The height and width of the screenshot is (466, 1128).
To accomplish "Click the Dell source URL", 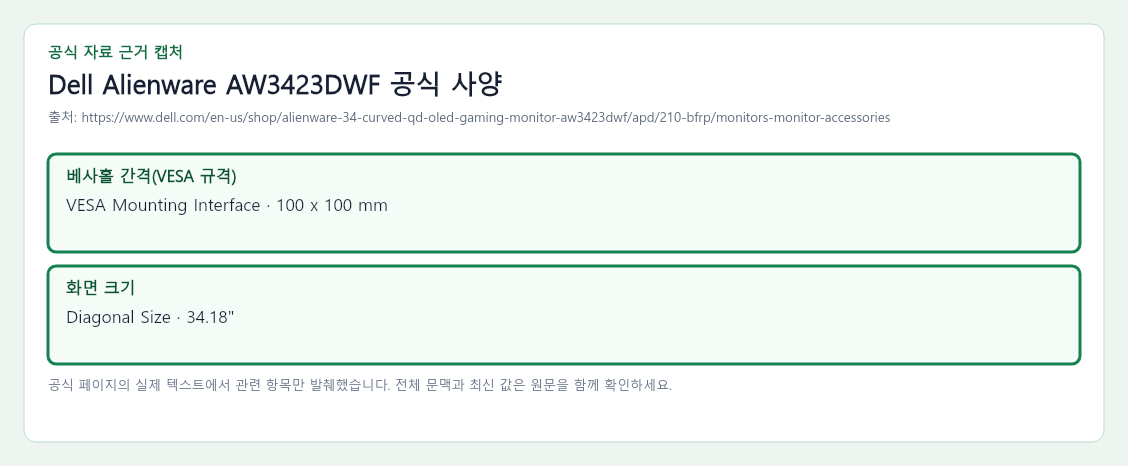I will tap(486, 117).
